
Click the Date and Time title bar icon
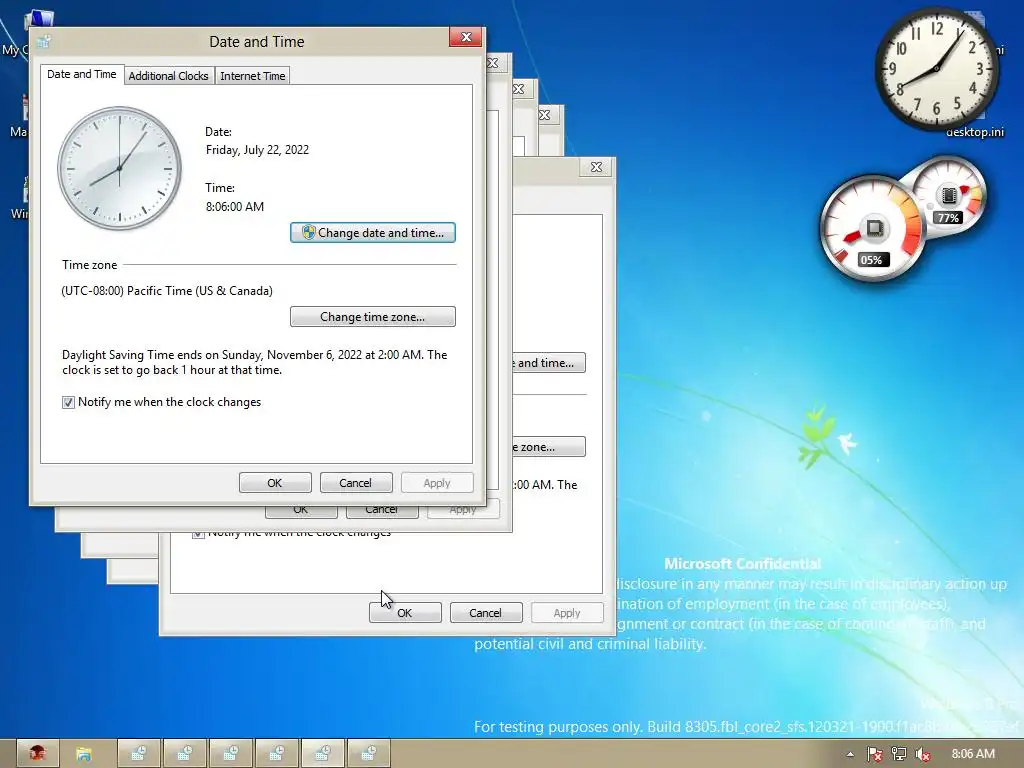click(44, 41)
